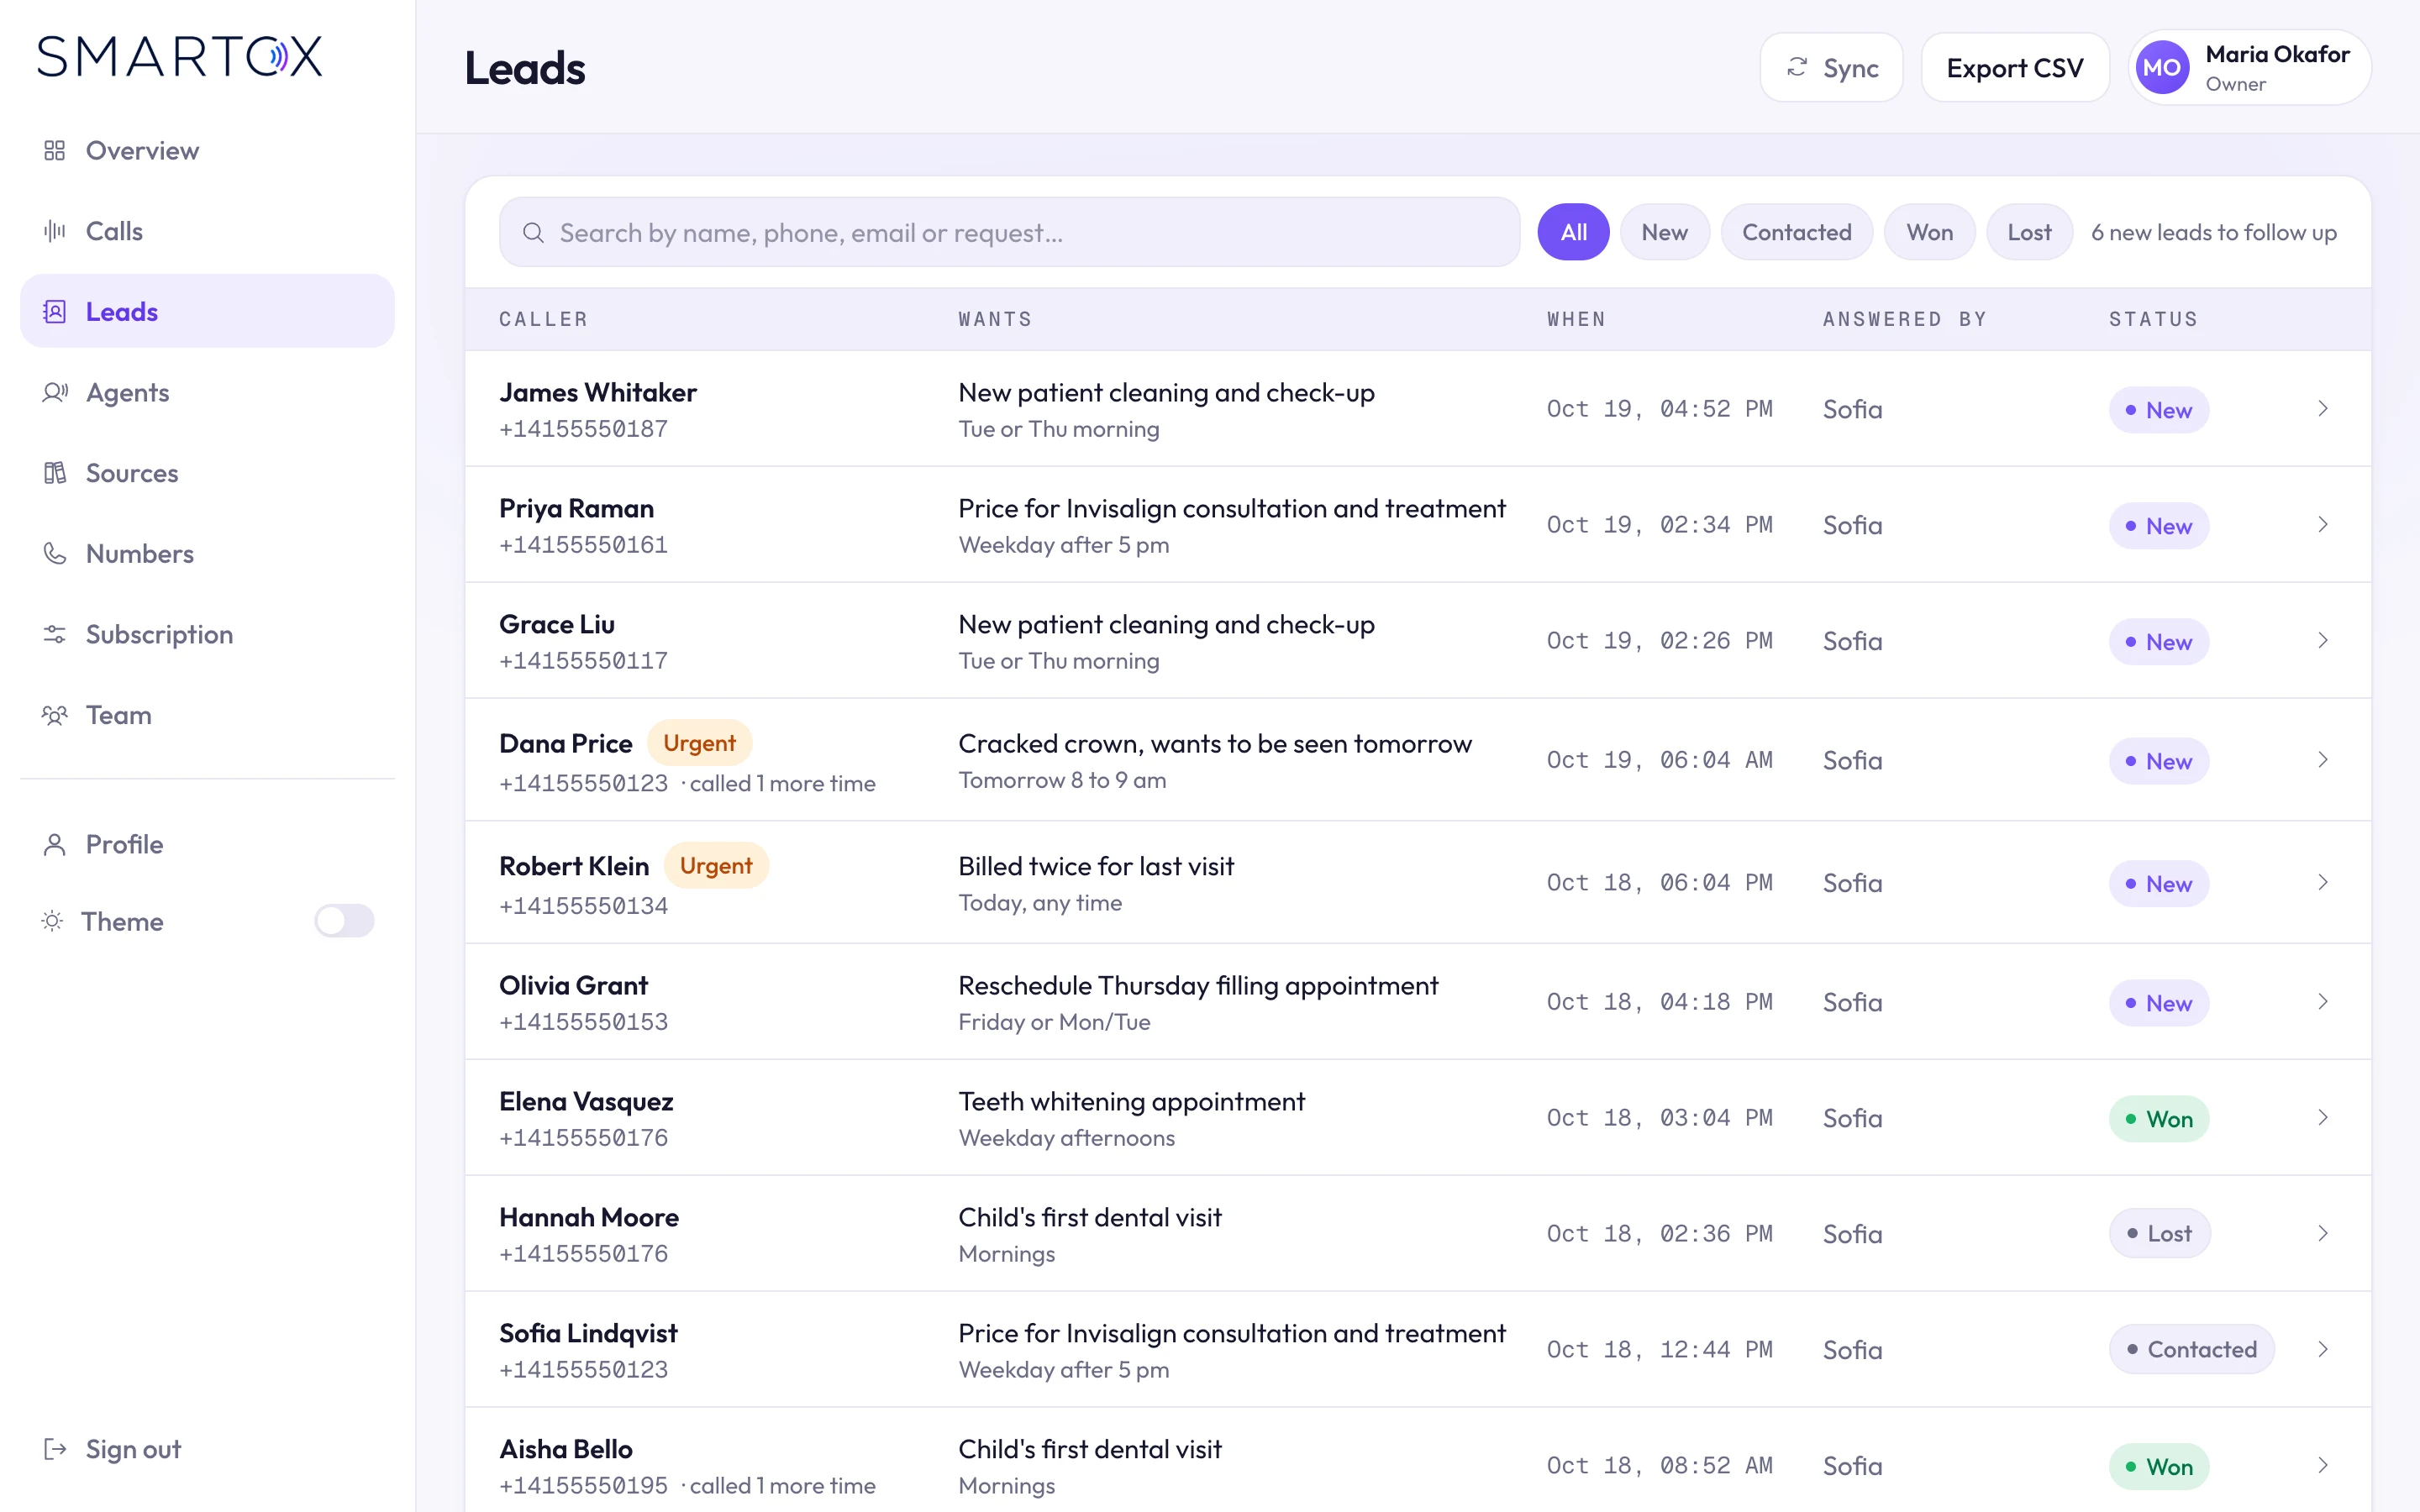Click the Leads contact-card icon
This screenshot has width=2420, height=1512.
pyautogui.click(x=54, y=312)
